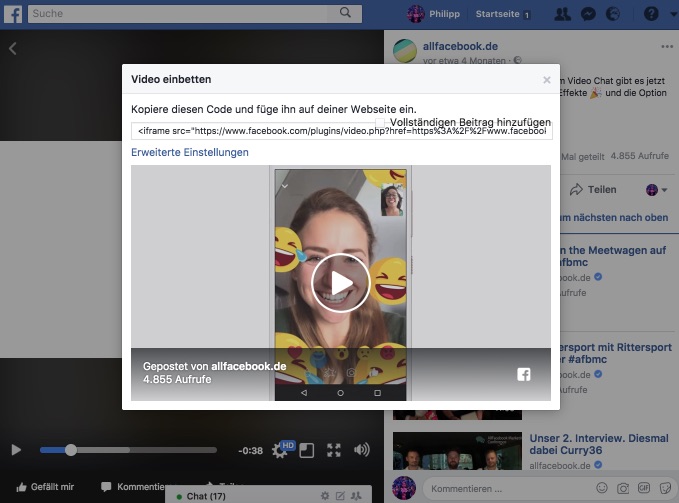679x503 pixels.
Task: Play the main video player
Action: [16, 450]
